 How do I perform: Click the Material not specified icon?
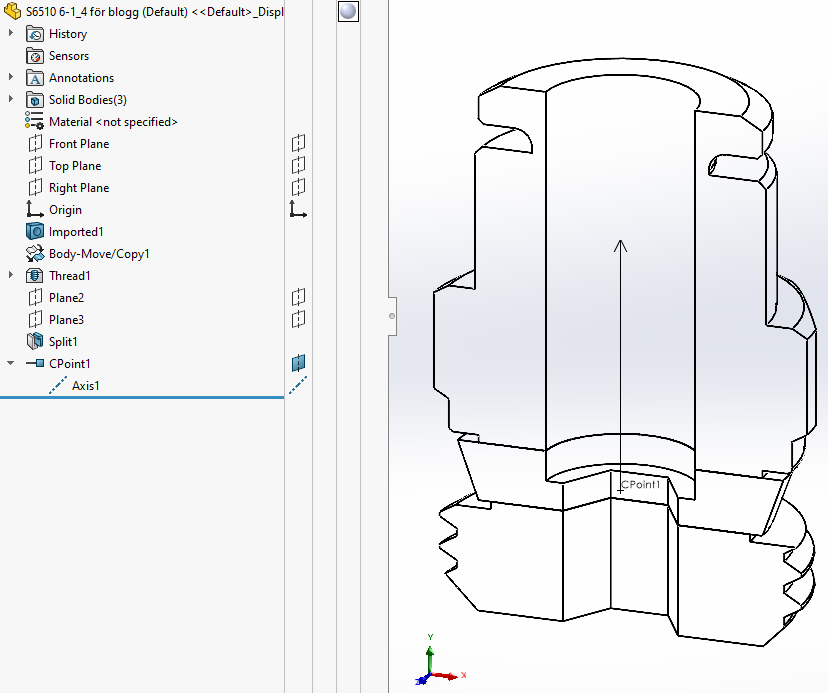[34, 122]
